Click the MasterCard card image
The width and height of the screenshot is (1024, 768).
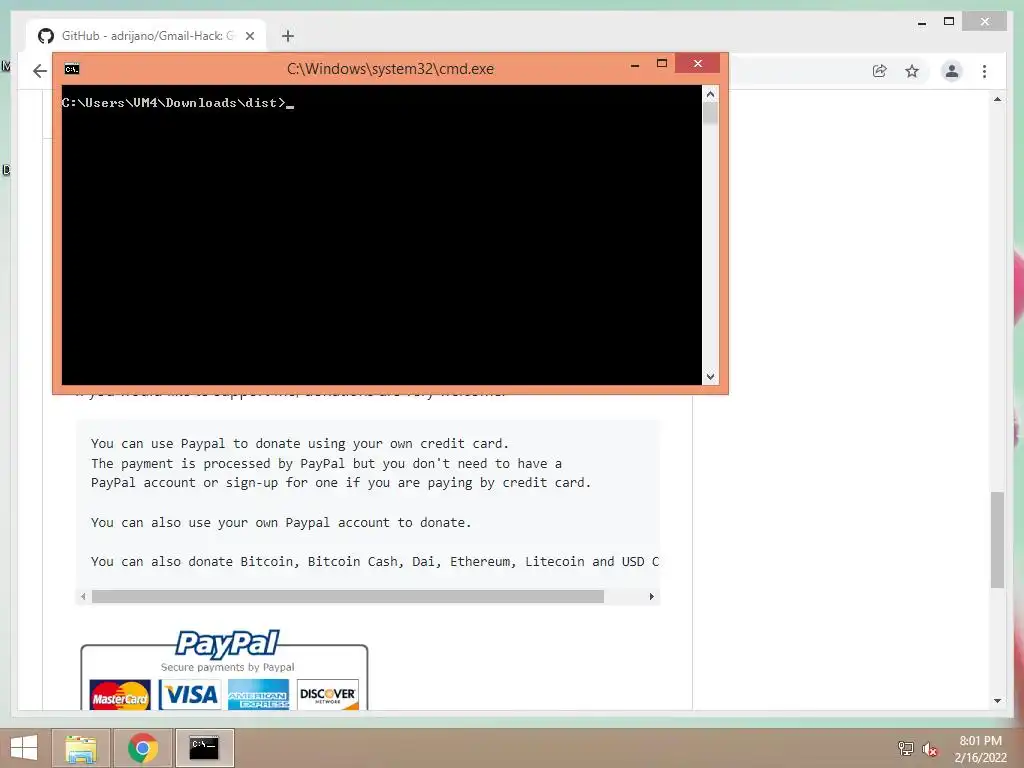[x=120, y=696]
